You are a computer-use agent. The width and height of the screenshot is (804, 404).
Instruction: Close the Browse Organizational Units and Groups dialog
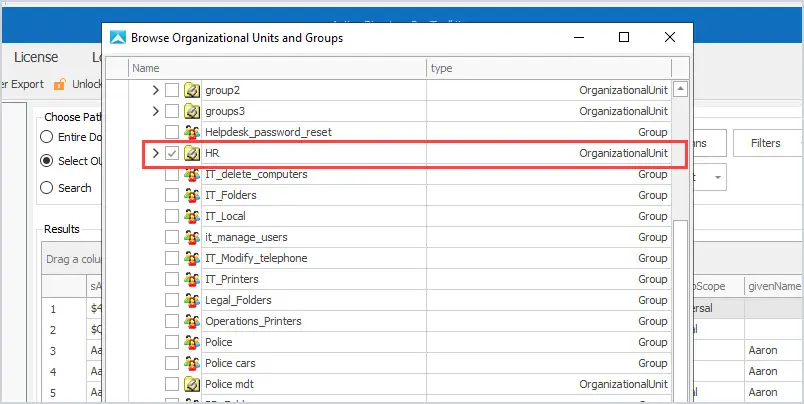[x=670, y=37]
